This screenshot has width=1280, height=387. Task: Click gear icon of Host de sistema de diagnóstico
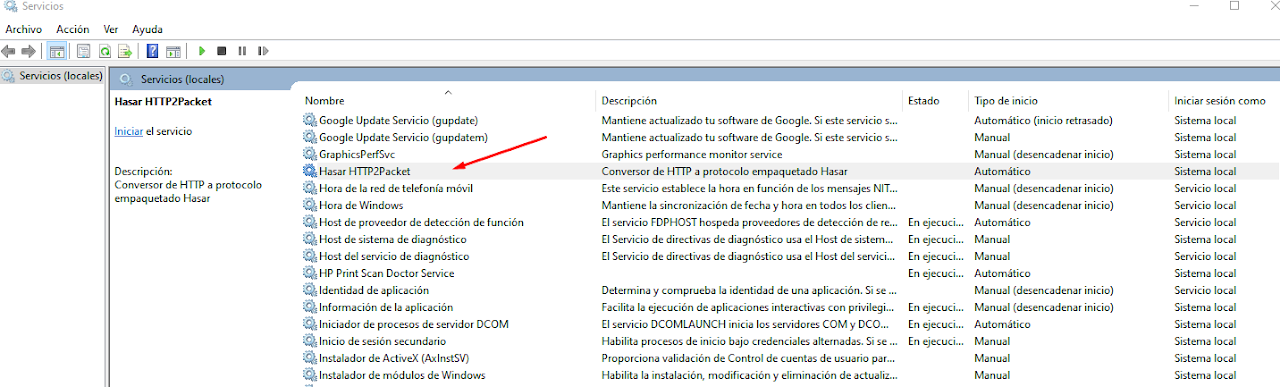point(310,239)
